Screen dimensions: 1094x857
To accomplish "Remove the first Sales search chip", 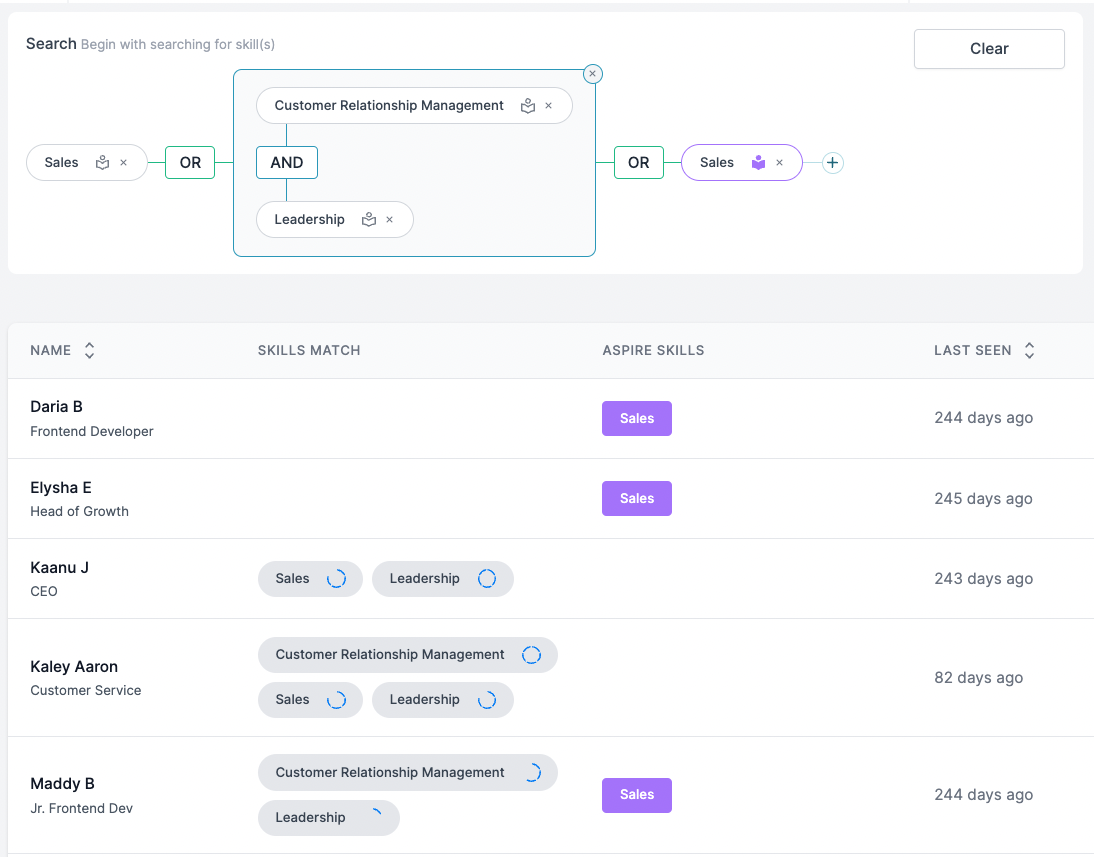I will click(123, 163).
